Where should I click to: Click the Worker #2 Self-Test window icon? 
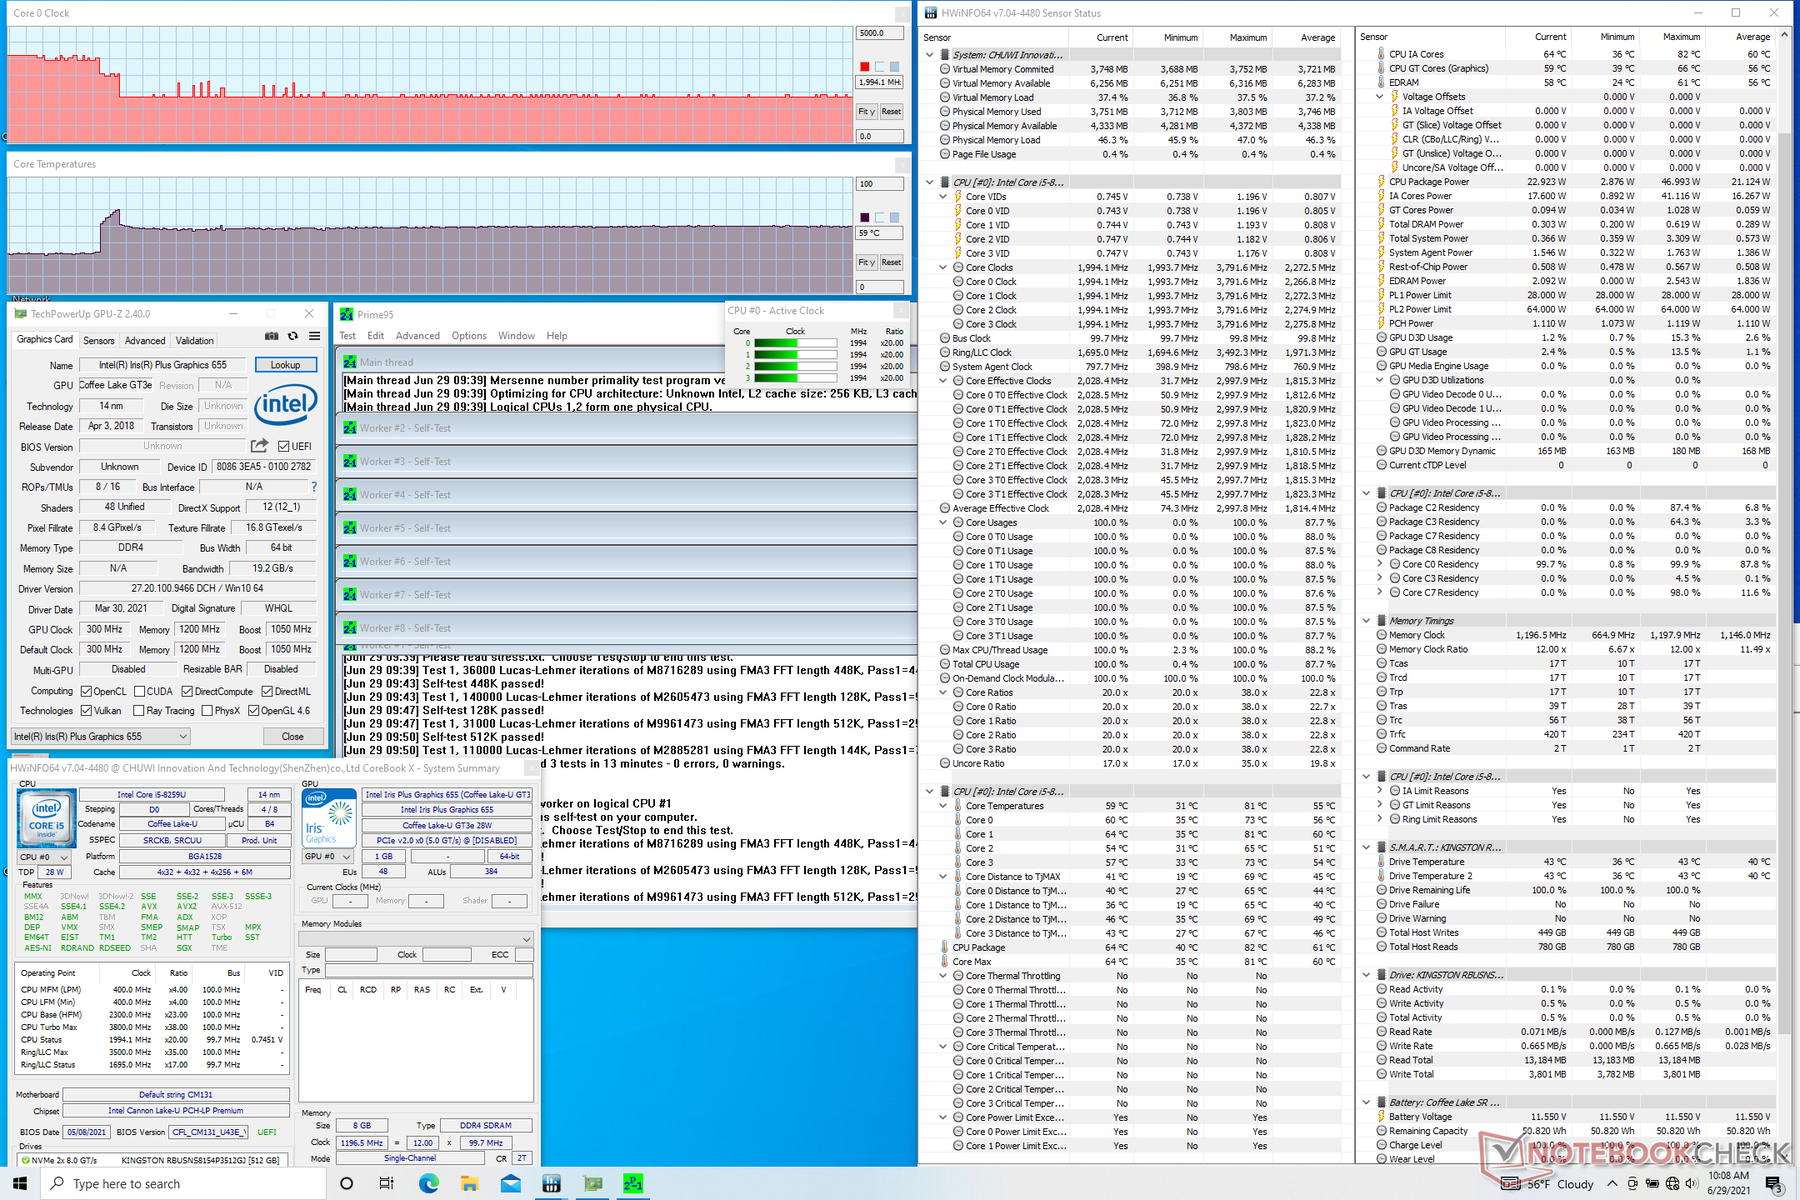(350, 428)
